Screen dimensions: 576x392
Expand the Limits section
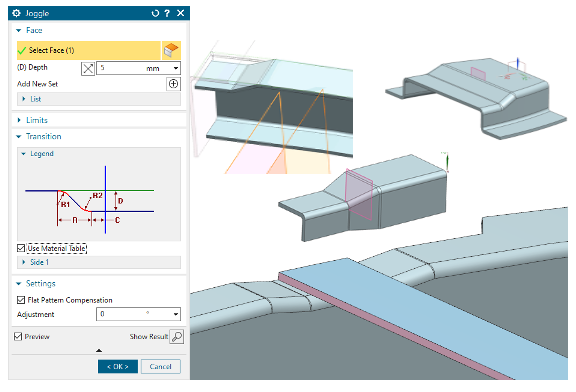click(19, 120)
